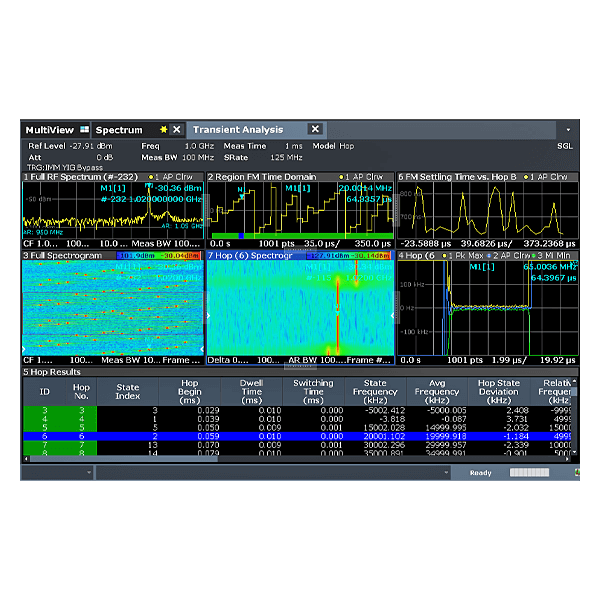Click the Hop State Deviation (kHz) header
This screenshot has height=600, width=600.
[x=499, y=391]
